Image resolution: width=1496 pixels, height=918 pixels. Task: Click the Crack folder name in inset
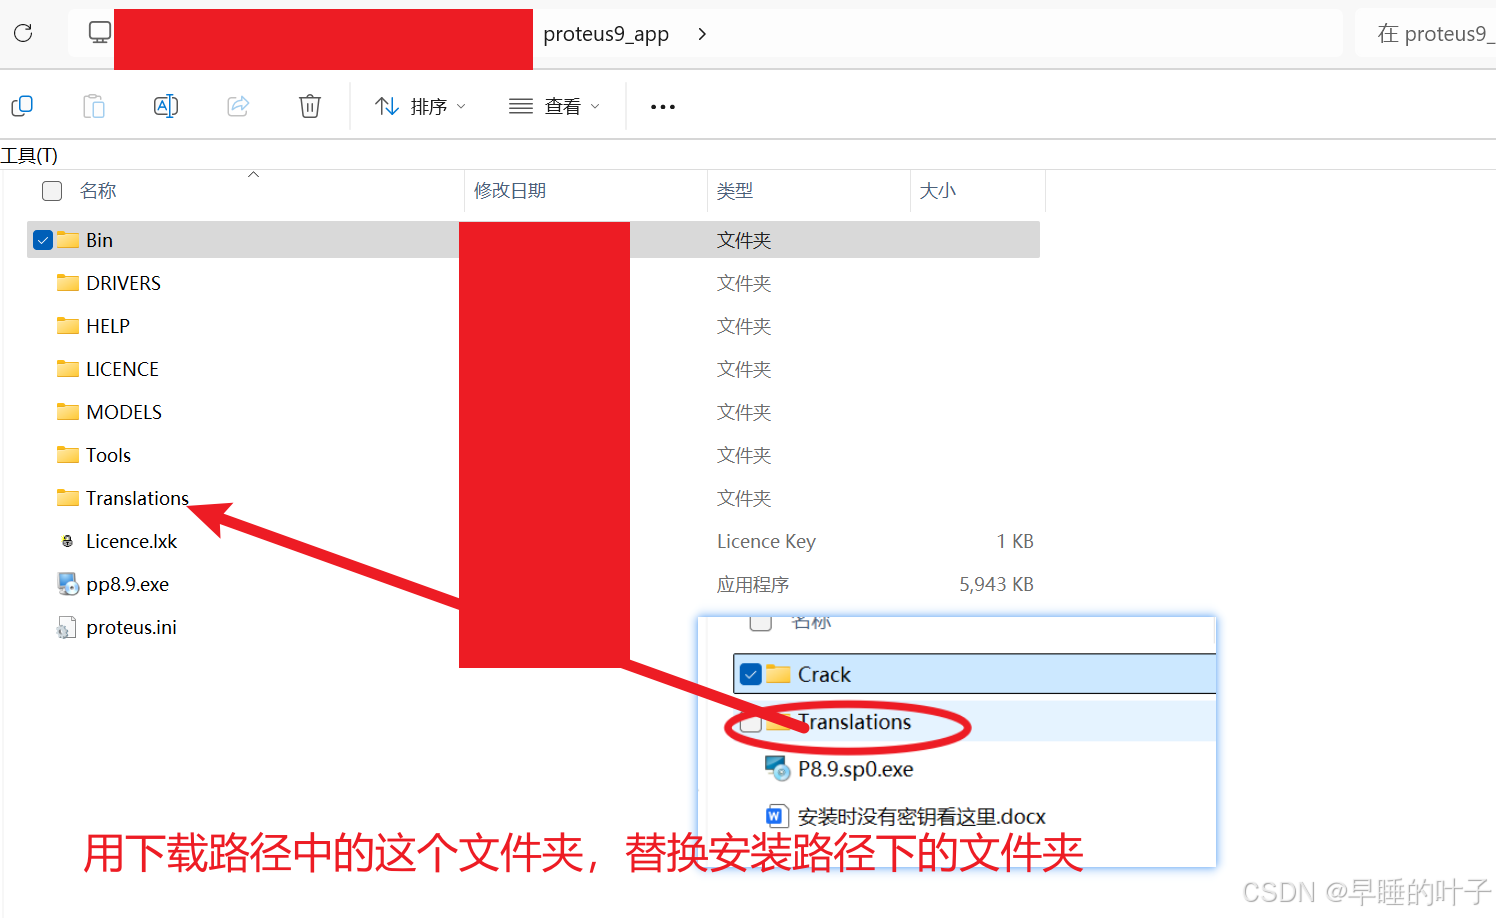(x=824, y=675)
